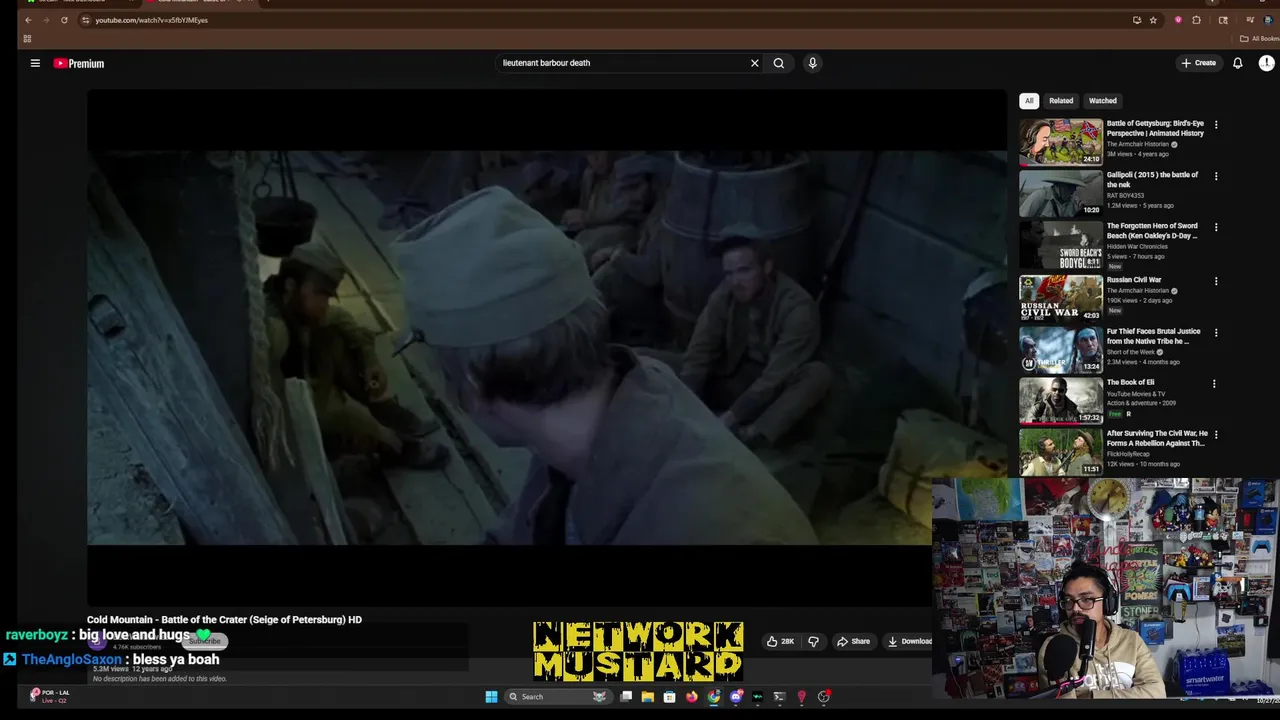This screenshot has height=720, width=1280.
Task: Visit the Hidden War Chronicles channel
Action: pyautogui.click(x=1137, y=246)
